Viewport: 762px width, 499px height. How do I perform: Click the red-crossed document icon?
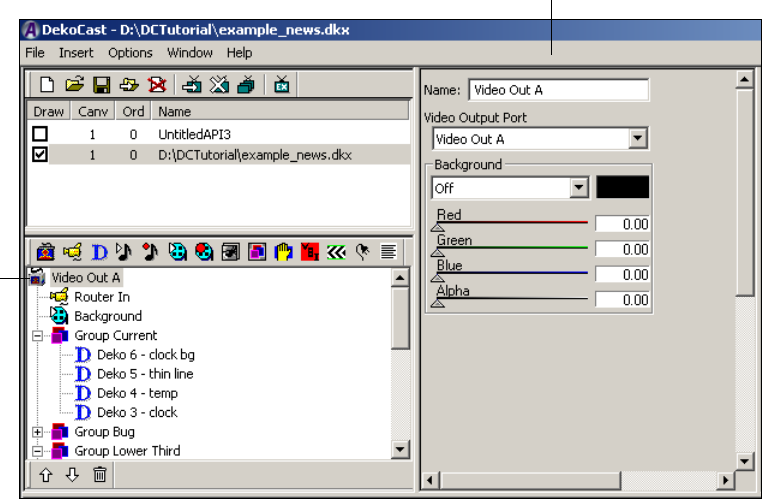point(157,85)
